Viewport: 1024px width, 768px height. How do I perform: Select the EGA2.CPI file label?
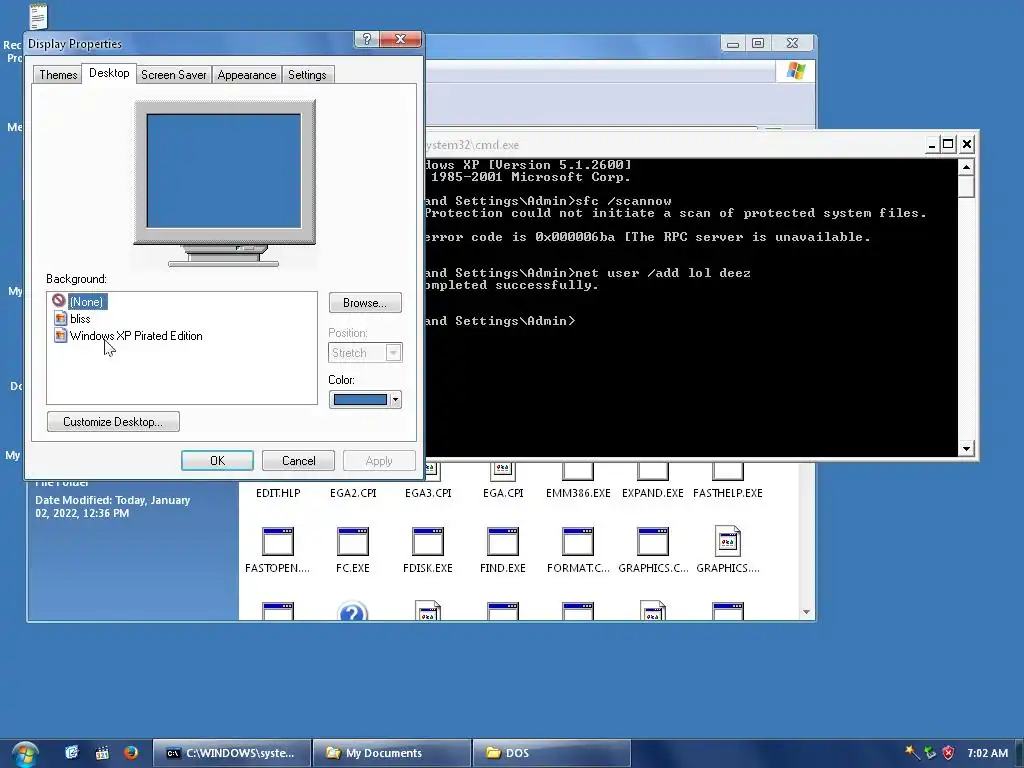point(353,493)
